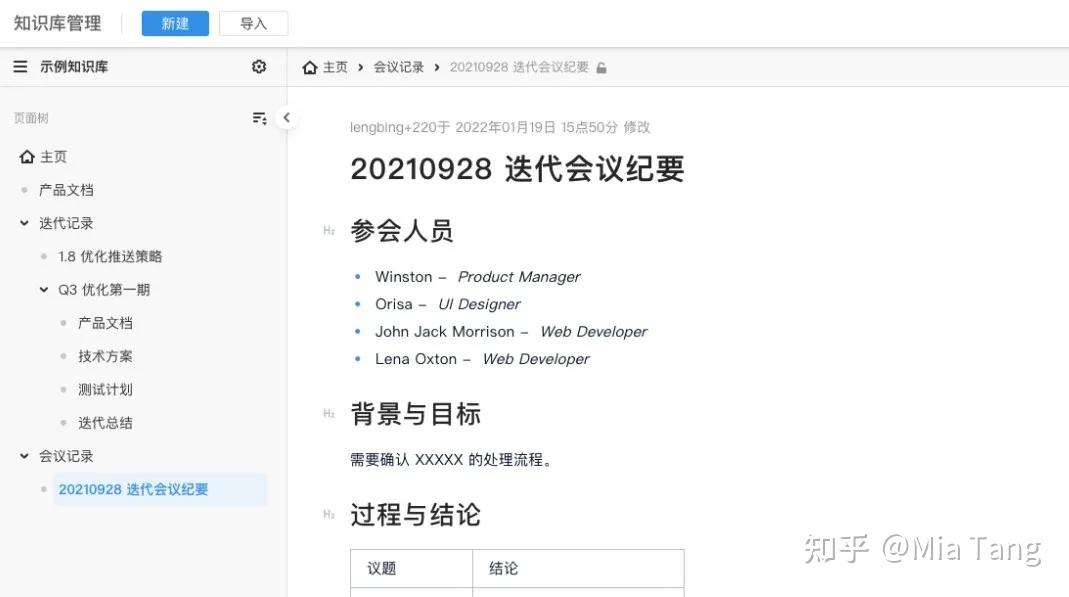Viewport: 1069px width, 597px height.
Task: Collapse the sidebar with the left chevron
Action: [x=287, y=117]
